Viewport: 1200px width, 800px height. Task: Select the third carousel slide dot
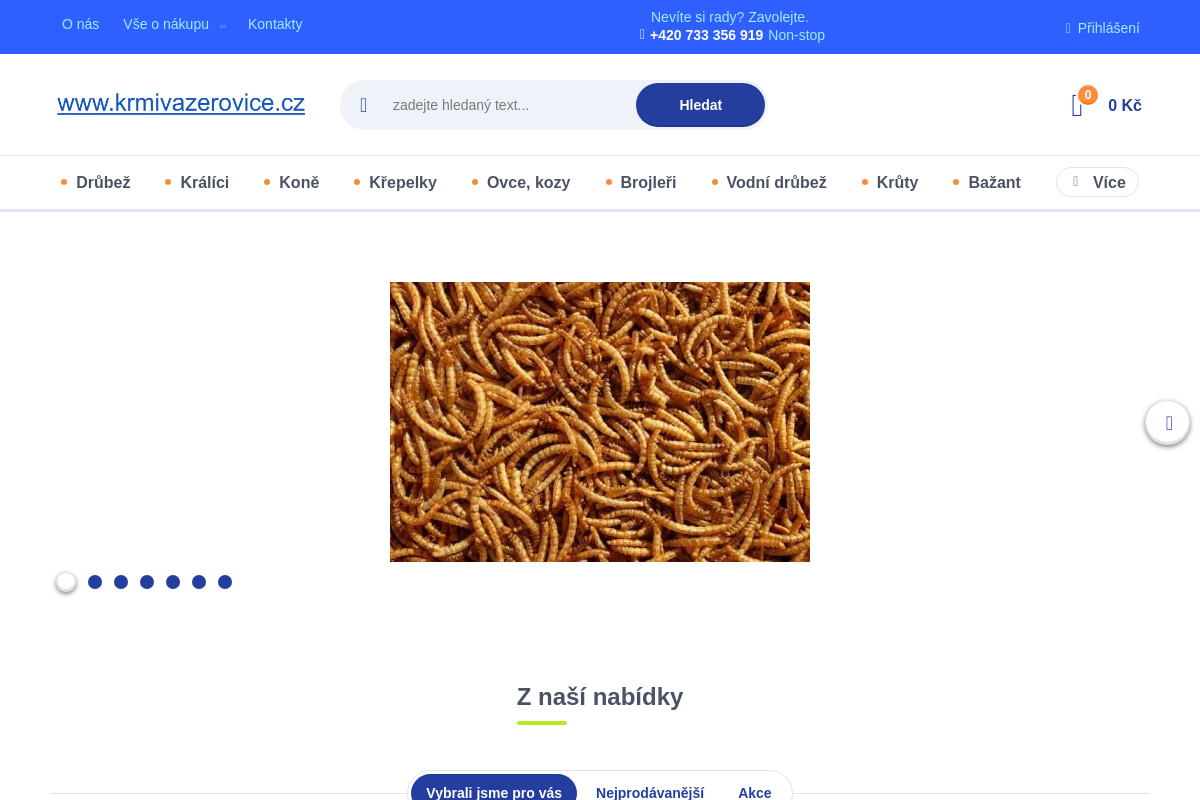click(121, 582)
